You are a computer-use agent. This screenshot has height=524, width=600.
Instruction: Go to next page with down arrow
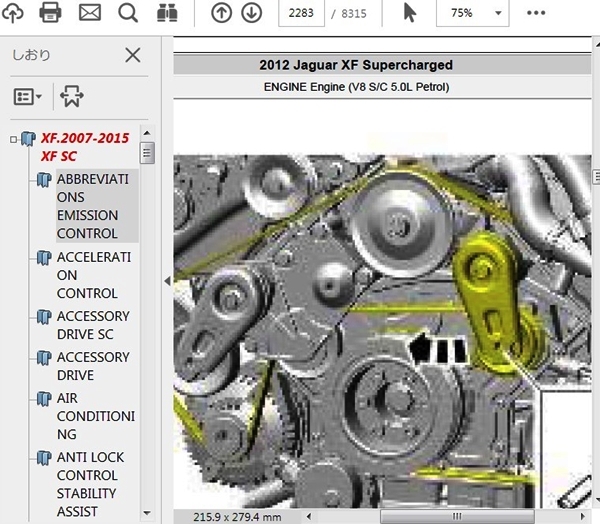[251, 13]
